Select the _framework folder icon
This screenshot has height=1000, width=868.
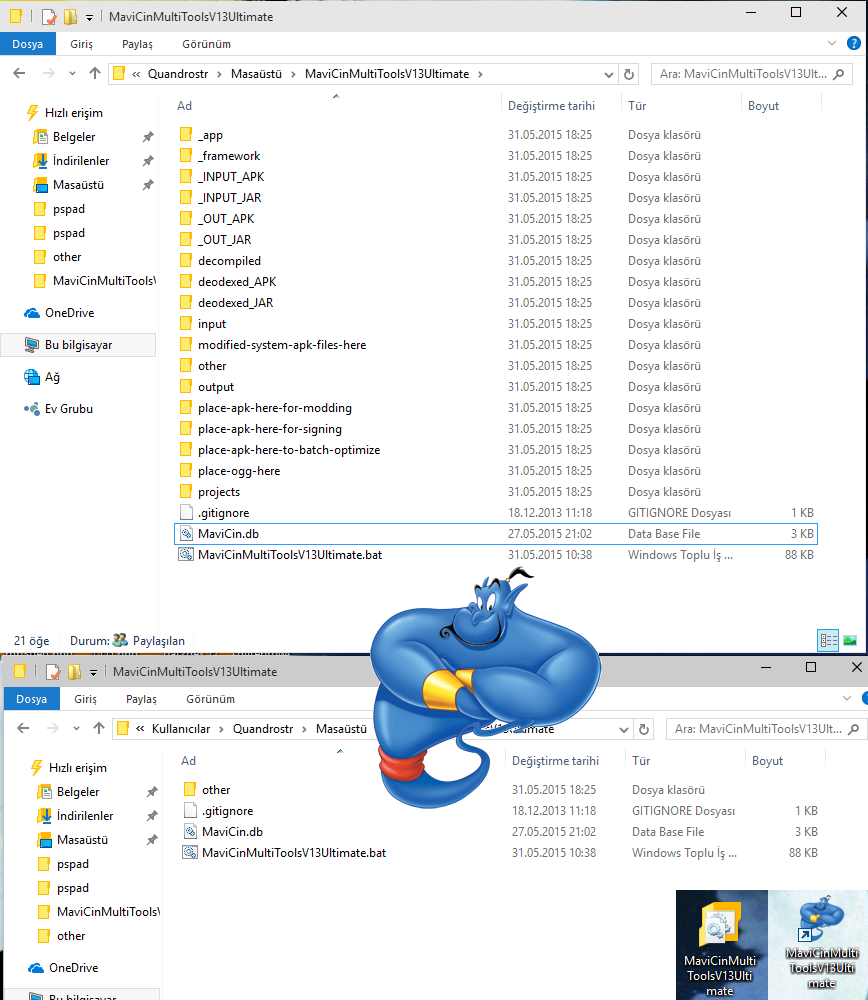click(186, 156)
